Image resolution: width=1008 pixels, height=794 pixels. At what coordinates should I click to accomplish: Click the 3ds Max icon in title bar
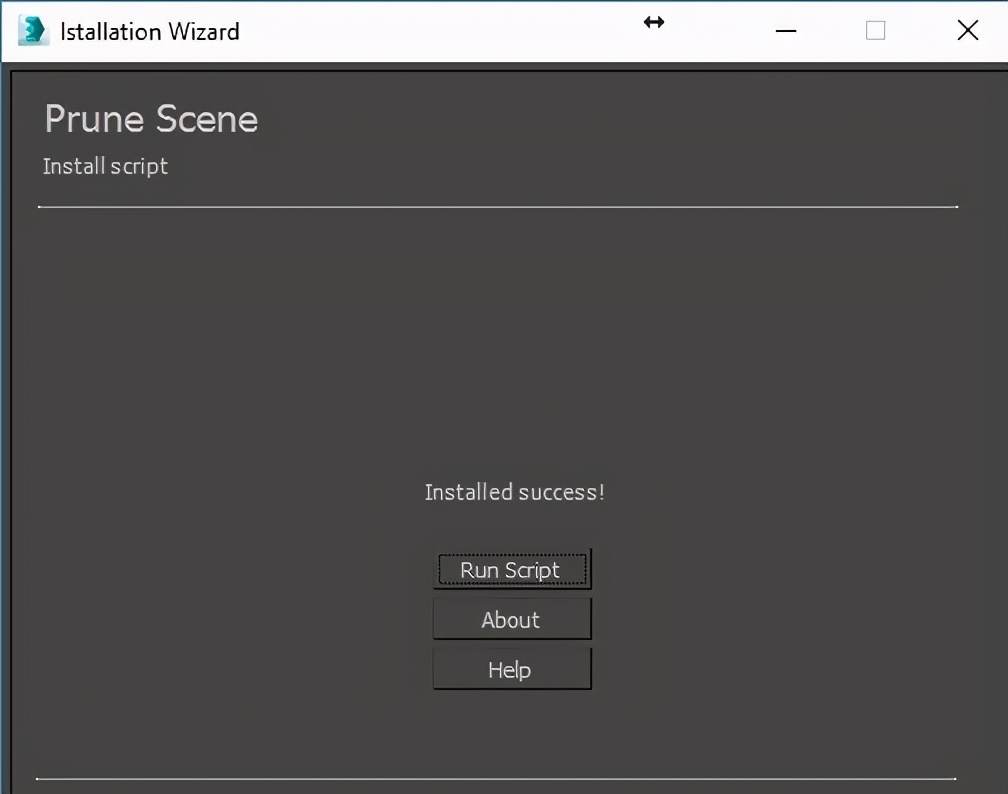coord(33,30)
